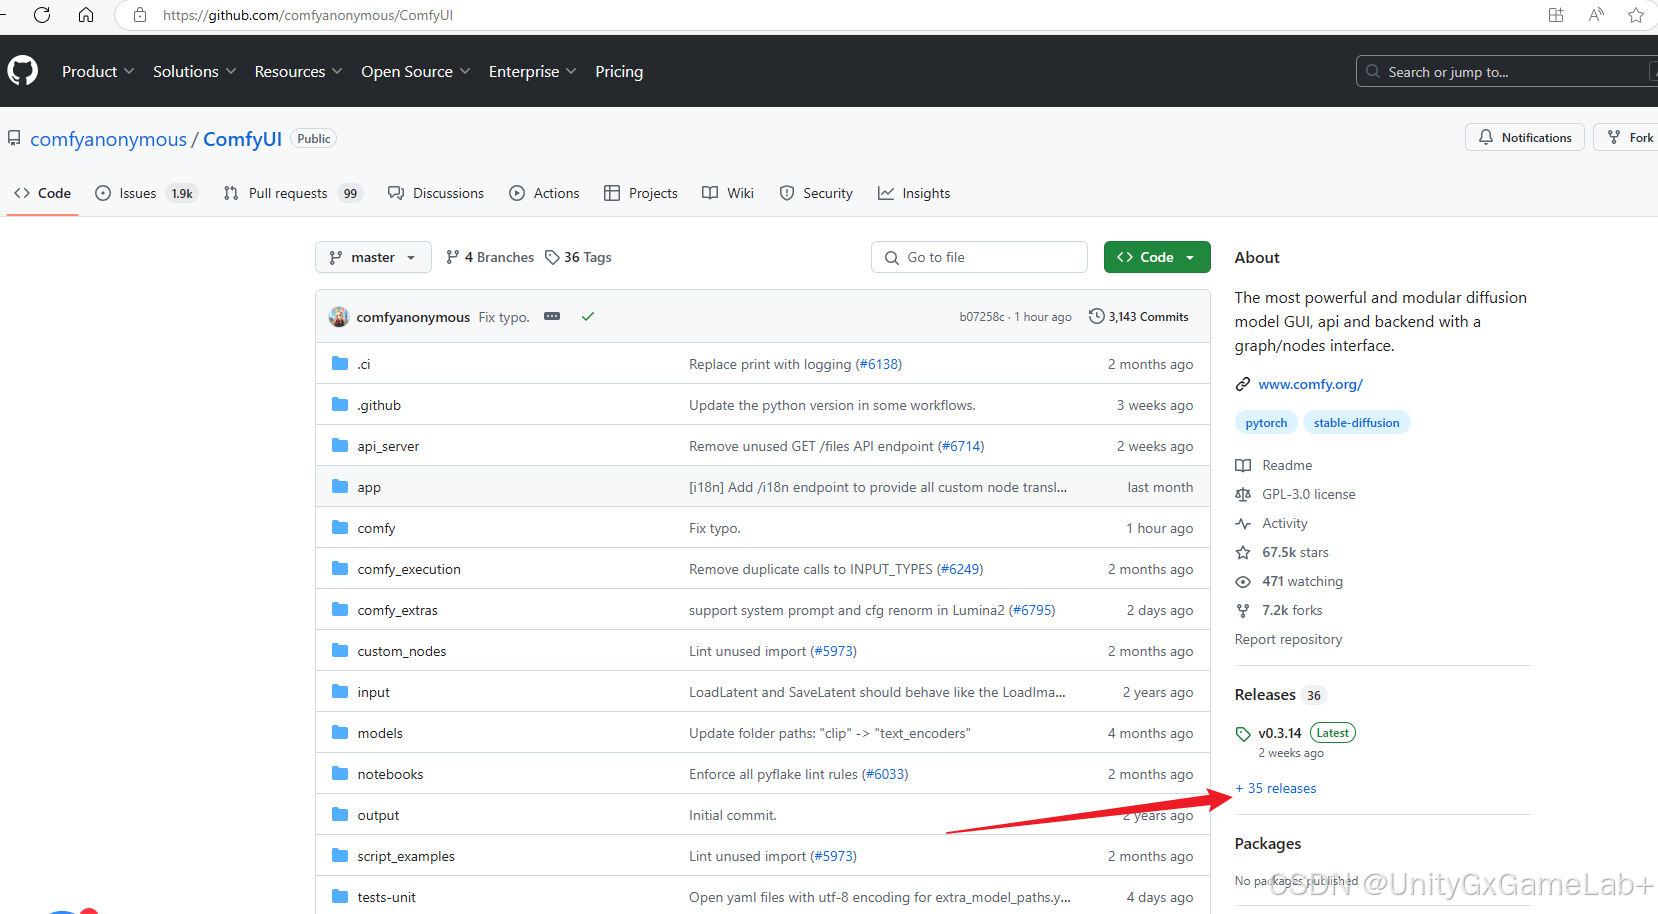The height and width of the screenshot is (914, 1658).
Task: Click the history clock icon by commits
Action: (1097, 316)
